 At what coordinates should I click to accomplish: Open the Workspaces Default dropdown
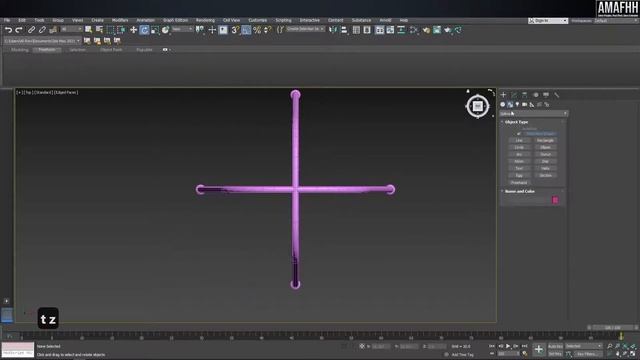615,20
